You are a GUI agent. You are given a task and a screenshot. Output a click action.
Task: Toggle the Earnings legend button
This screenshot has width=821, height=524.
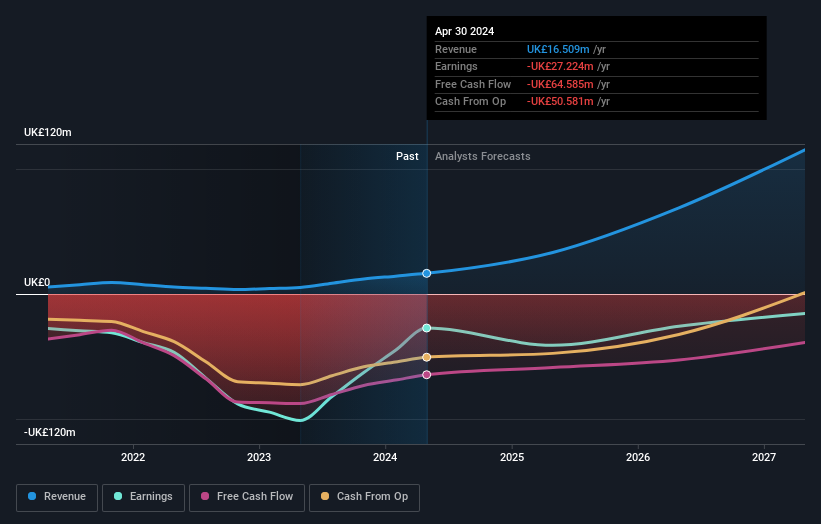pyautogui.click(x=143, y=497)
